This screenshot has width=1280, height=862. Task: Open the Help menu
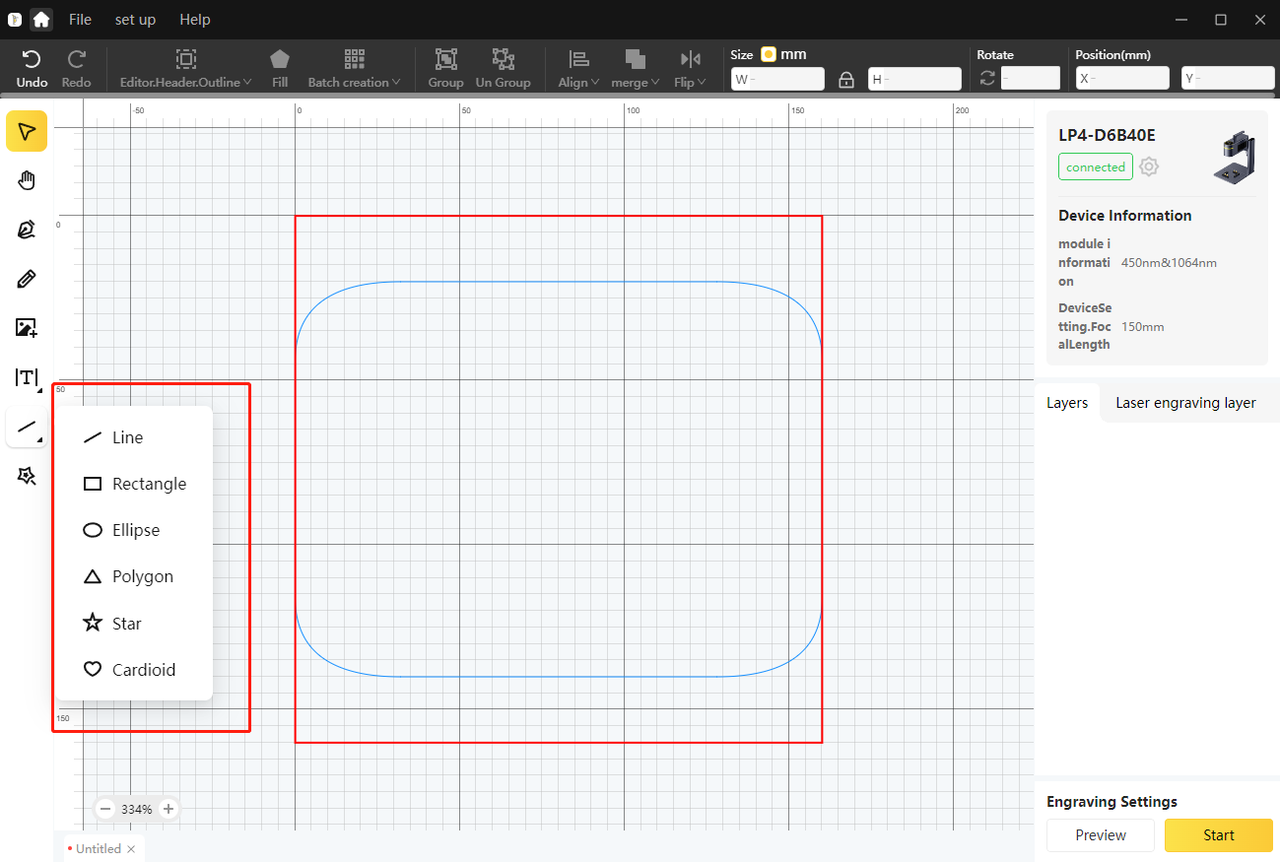(x=195, y=19)
